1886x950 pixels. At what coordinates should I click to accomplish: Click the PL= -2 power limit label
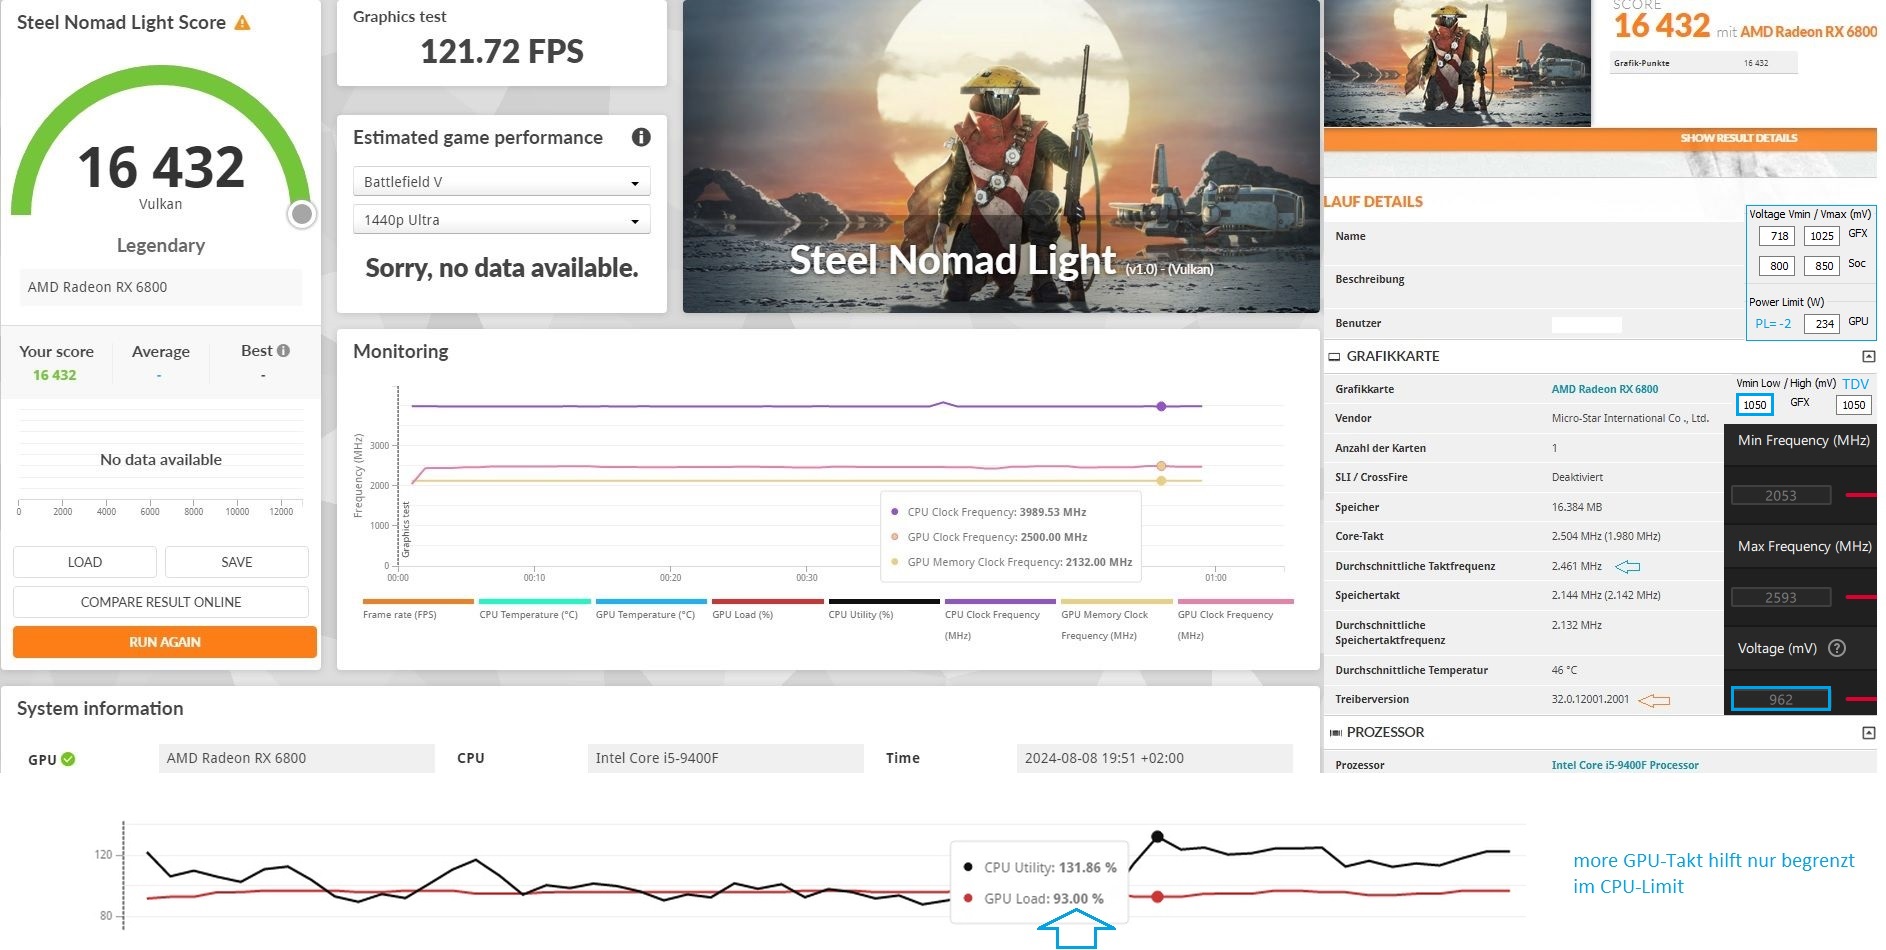coord(1773,324)
